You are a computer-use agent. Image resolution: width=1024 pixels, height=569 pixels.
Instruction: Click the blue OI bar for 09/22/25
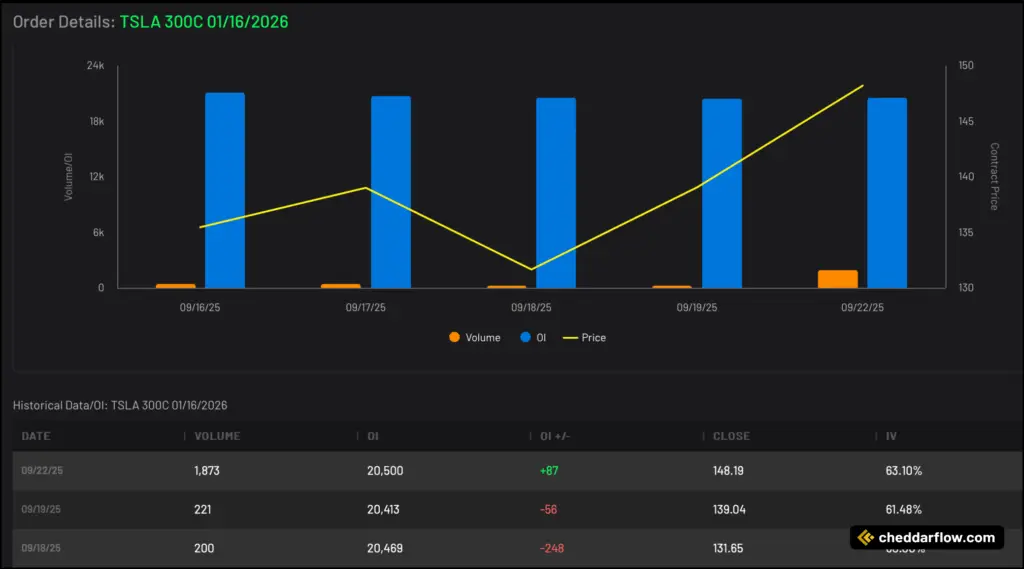tap(888, 193)
